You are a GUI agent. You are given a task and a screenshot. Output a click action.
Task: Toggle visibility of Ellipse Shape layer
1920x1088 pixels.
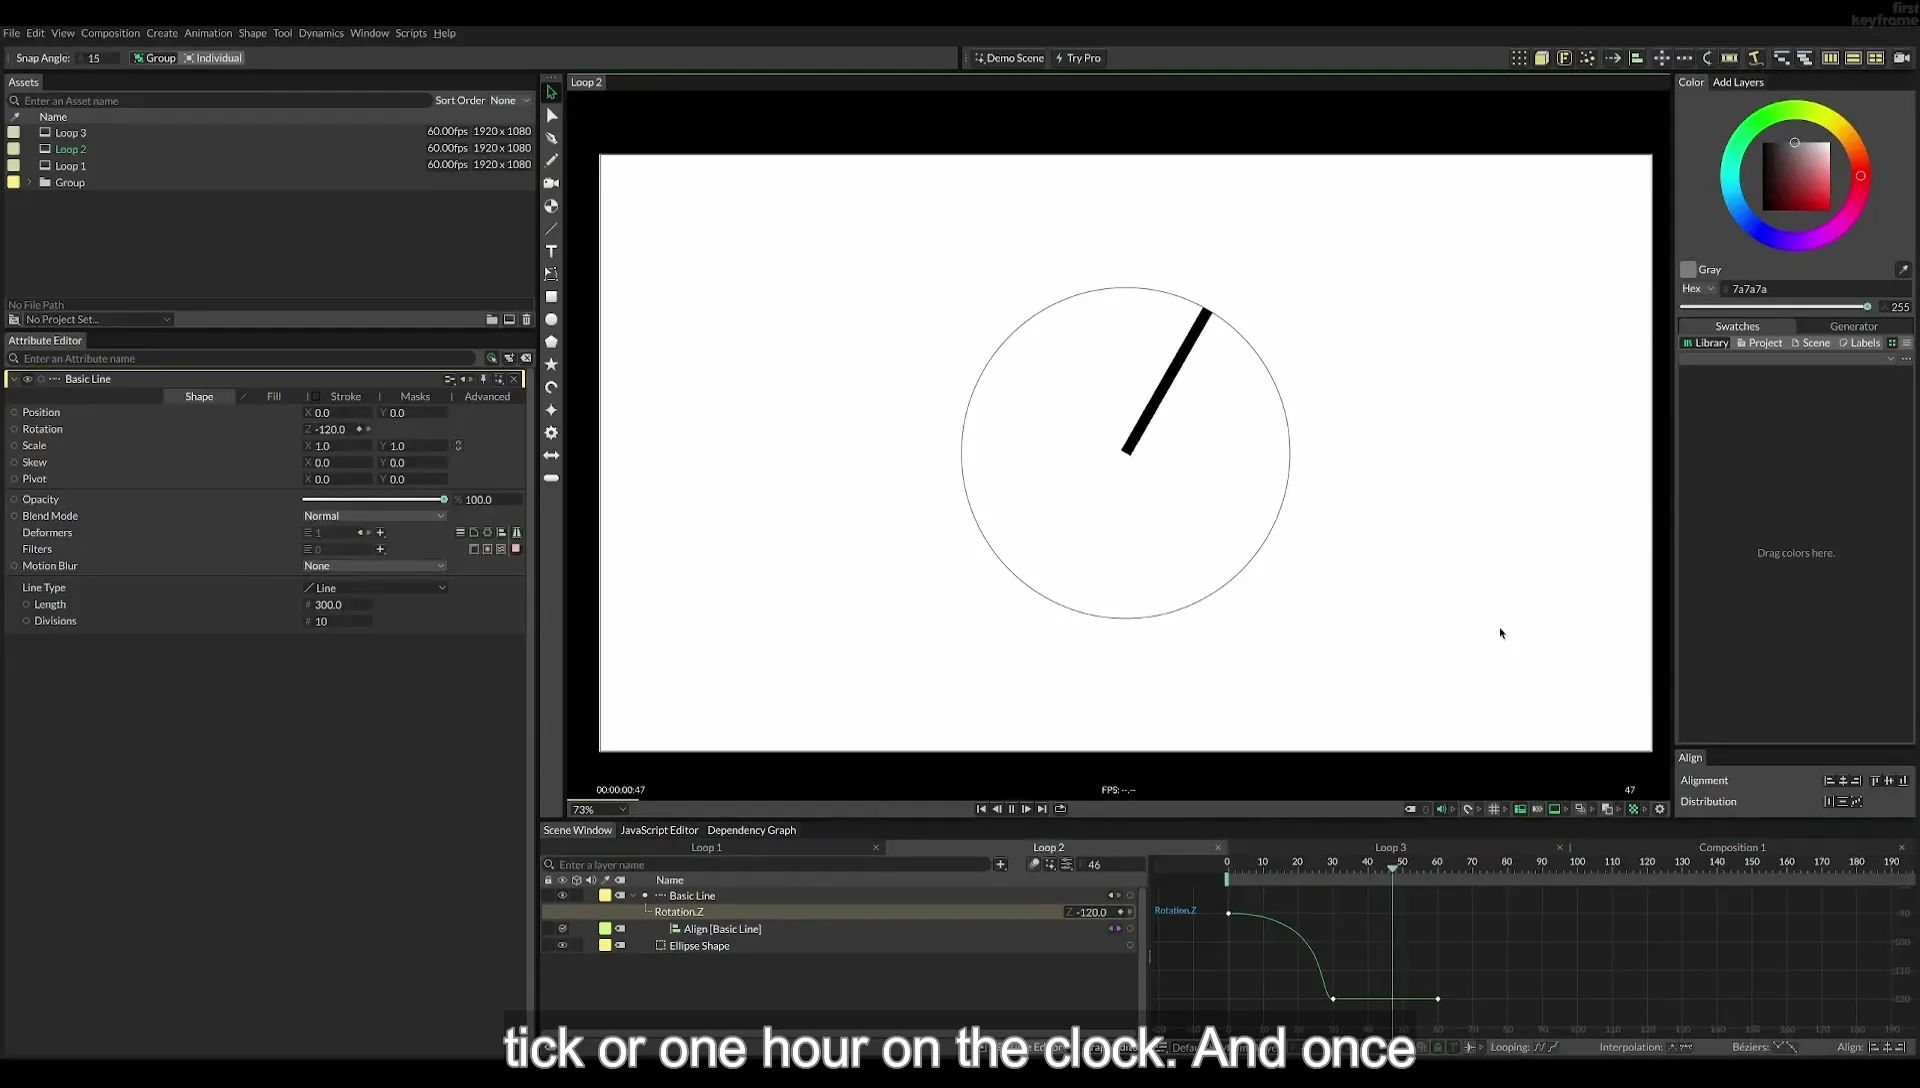(x=562, y=946)
